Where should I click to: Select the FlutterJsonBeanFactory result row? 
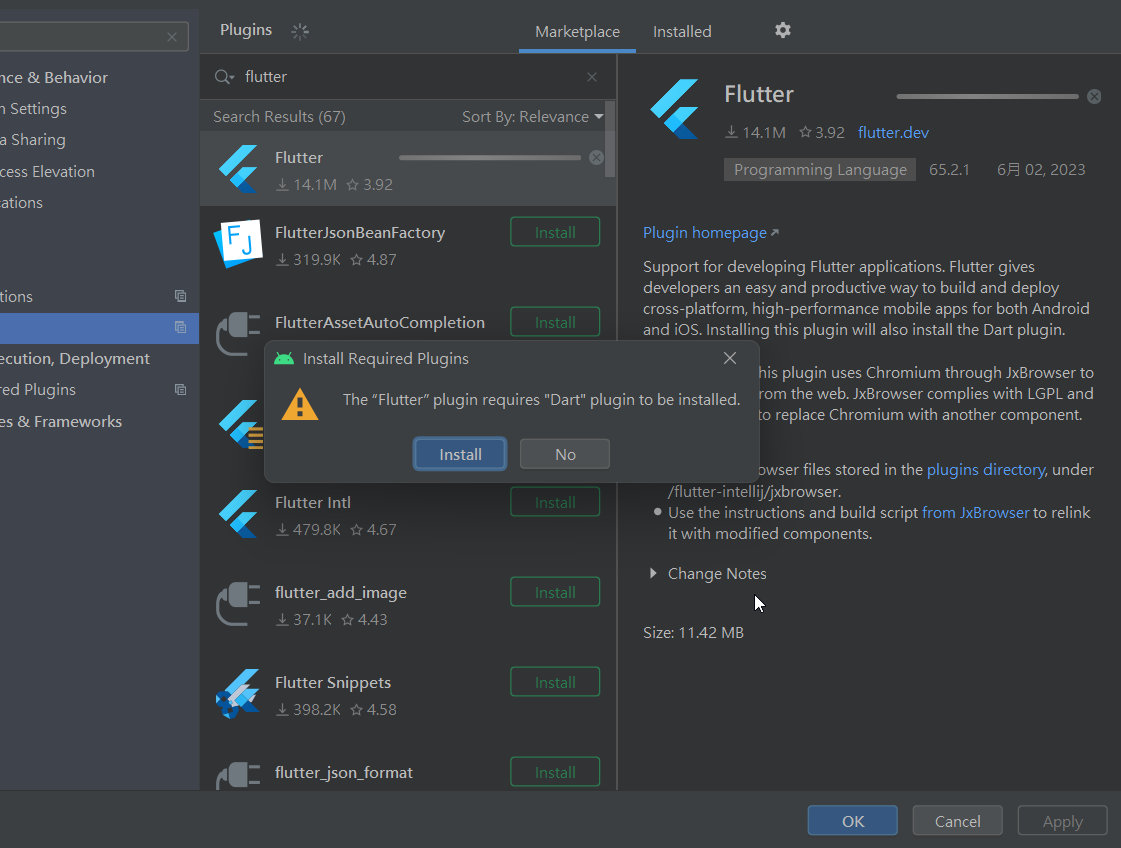408,245
